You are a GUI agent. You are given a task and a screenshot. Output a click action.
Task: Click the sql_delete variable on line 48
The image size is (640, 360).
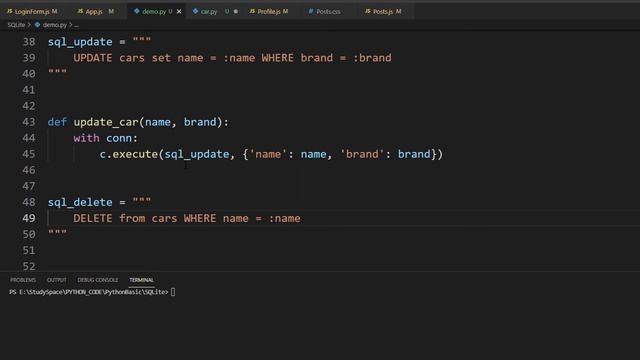[x=80, y=202]
